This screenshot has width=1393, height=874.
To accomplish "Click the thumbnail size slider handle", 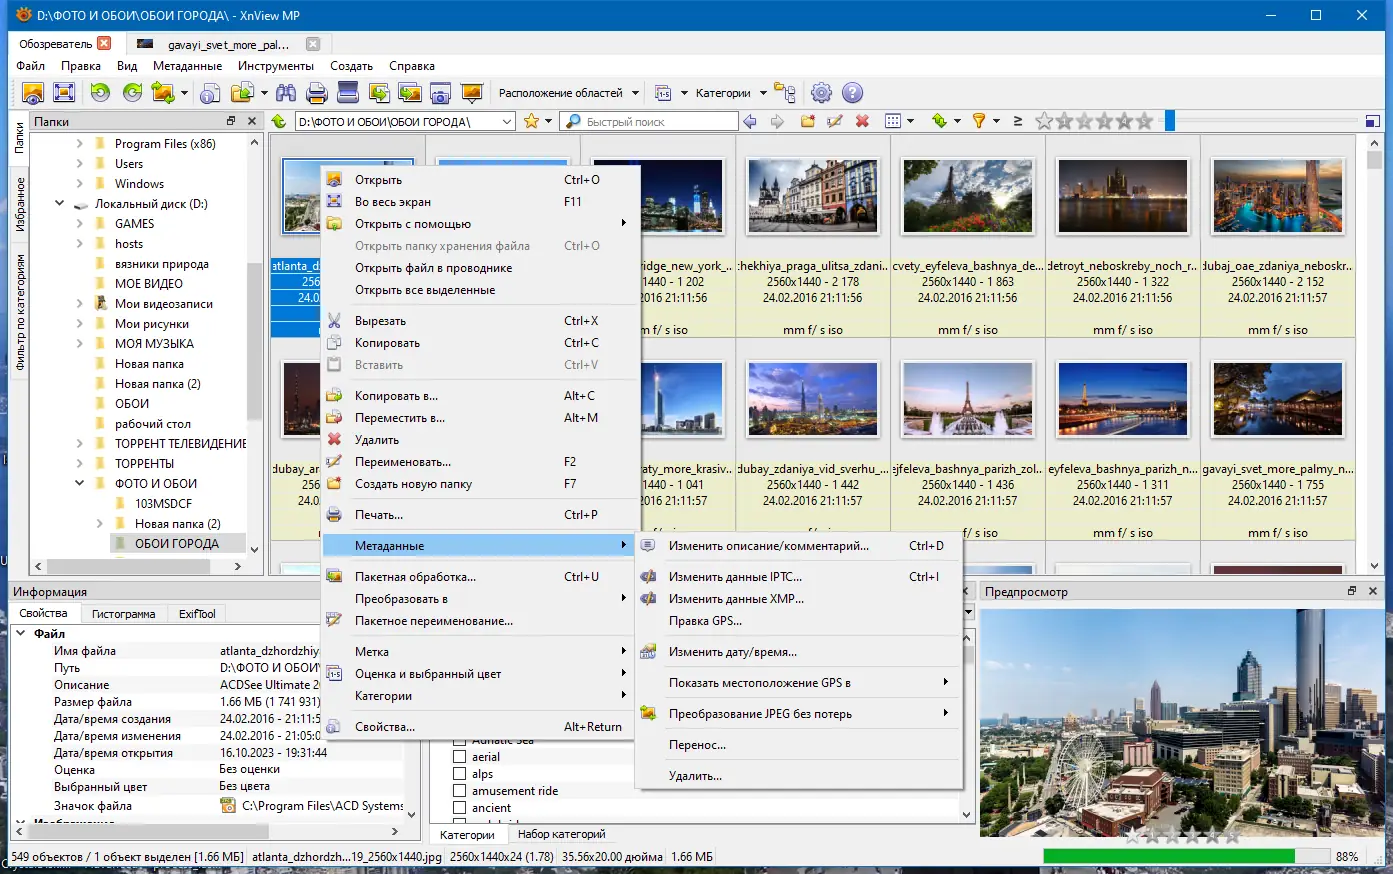I will [1169, 121].
